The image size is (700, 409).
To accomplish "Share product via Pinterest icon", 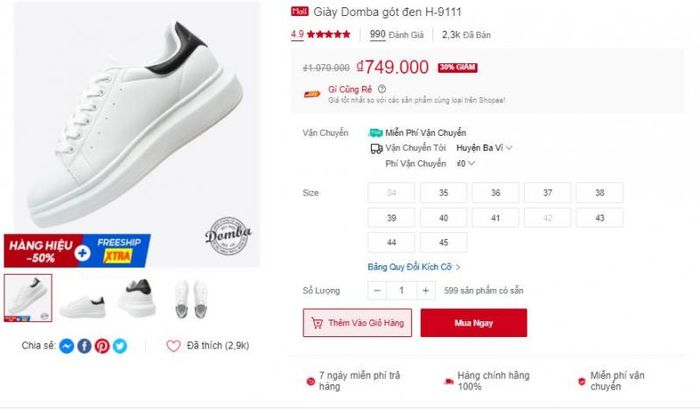I will 102,346.
